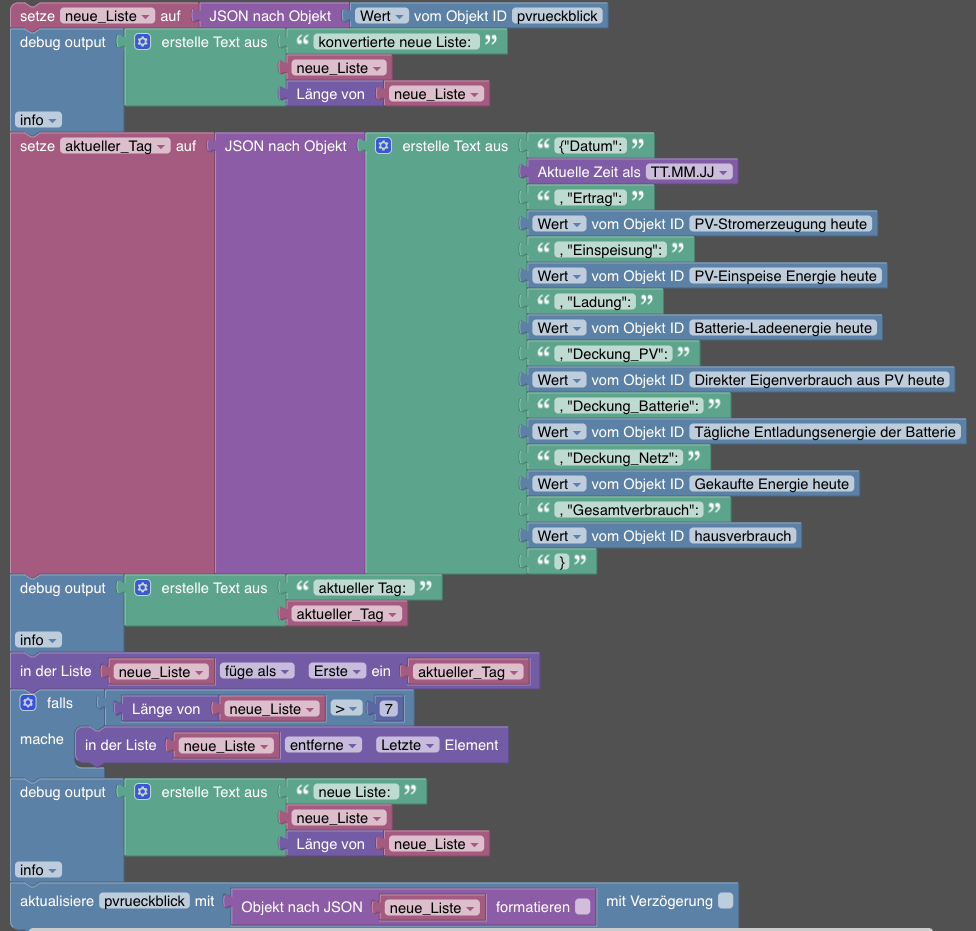Toggle the mit Verzögerung checkbox
This screenshot has height=931, width=976.
pyautogui.click(x=726, y=901)
